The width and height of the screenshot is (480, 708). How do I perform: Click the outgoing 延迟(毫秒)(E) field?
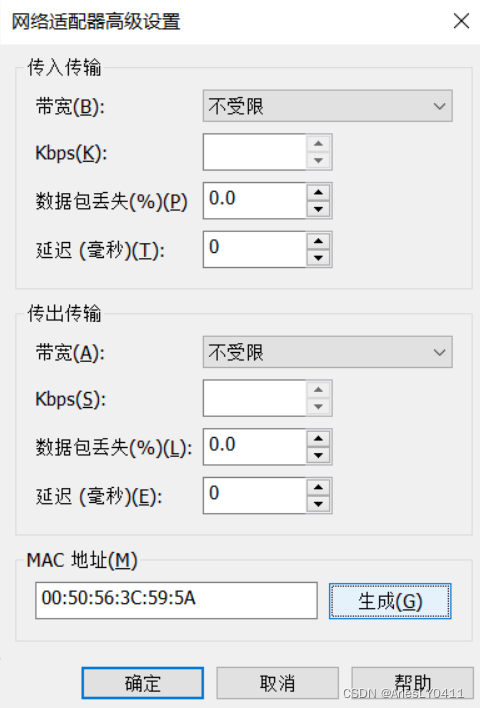(x=255, y=495)
